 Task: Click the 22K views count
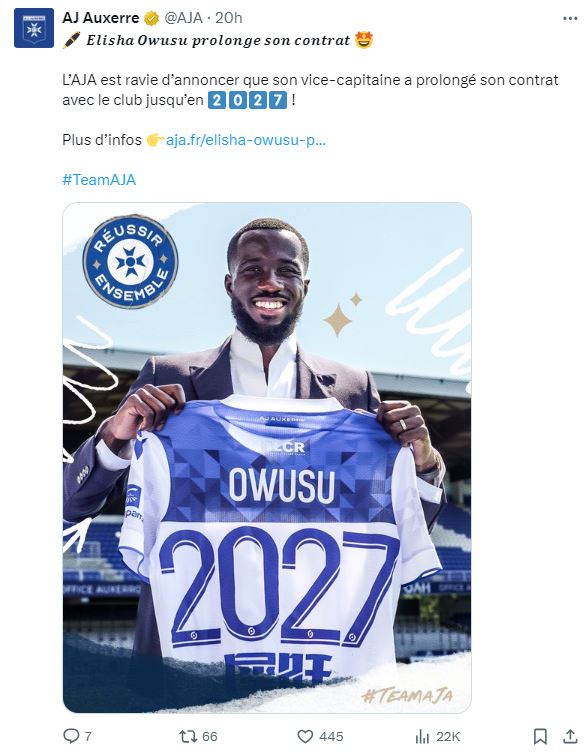(448, 736)
